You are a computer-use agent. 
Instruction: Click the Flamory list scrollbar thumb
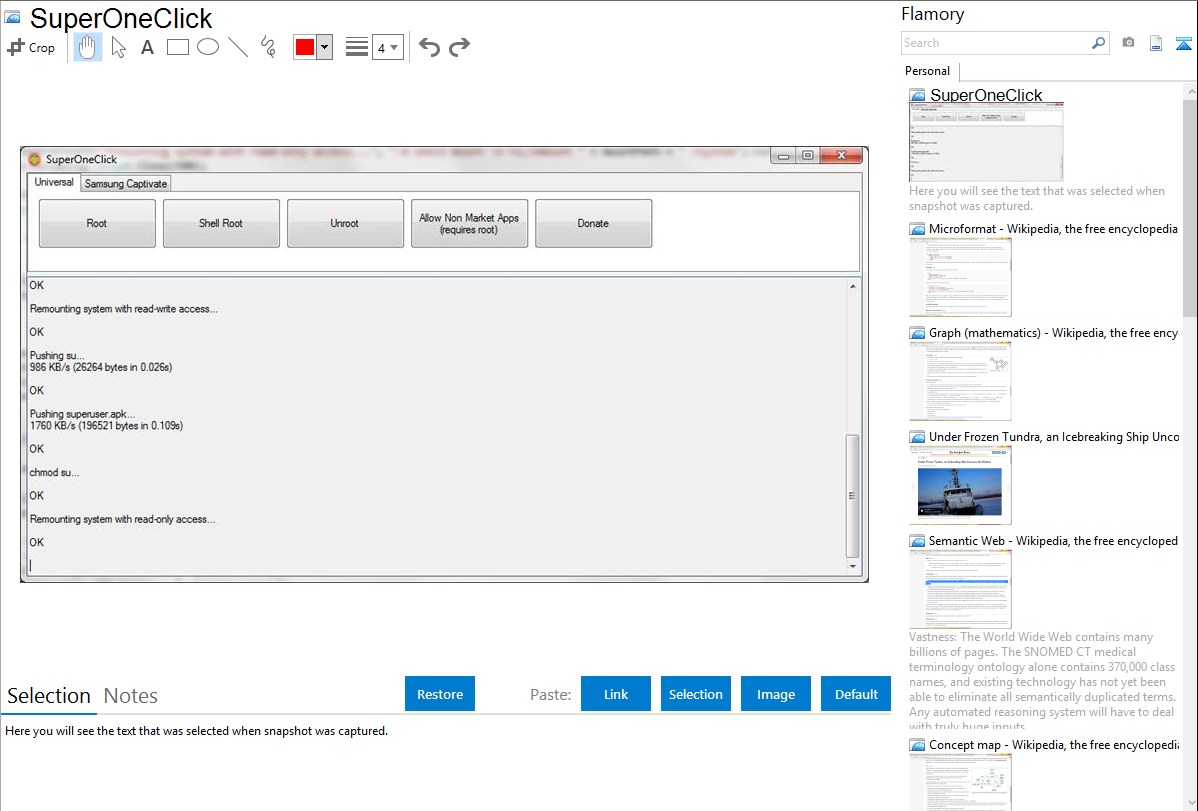point(1190,207)
